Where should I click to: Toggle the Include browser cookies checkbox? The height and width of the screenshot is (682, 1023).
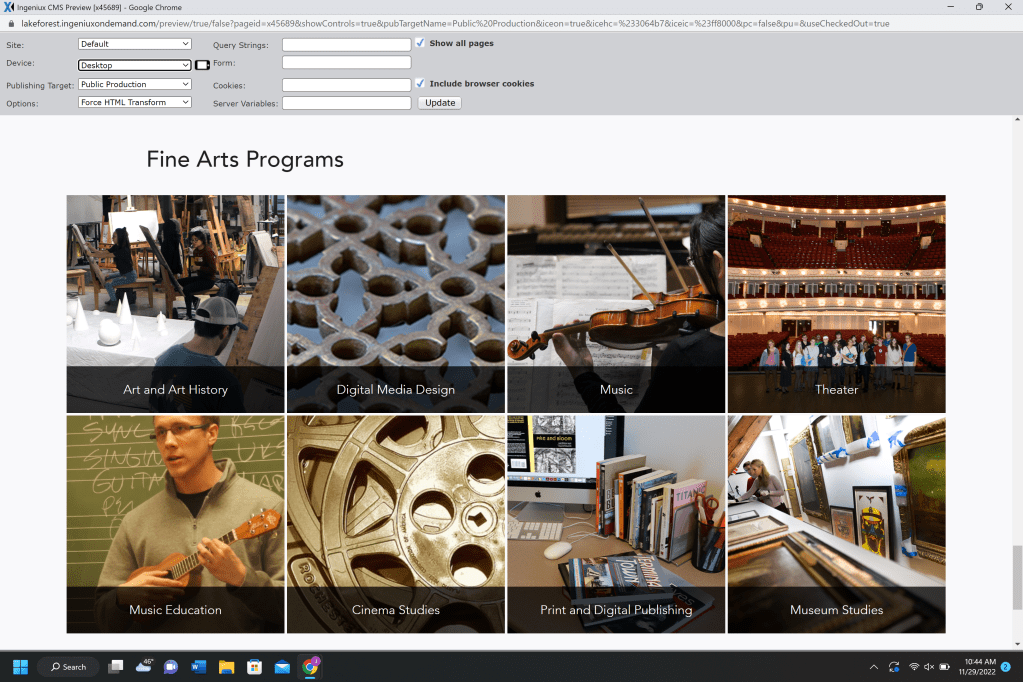click(420, 84)
